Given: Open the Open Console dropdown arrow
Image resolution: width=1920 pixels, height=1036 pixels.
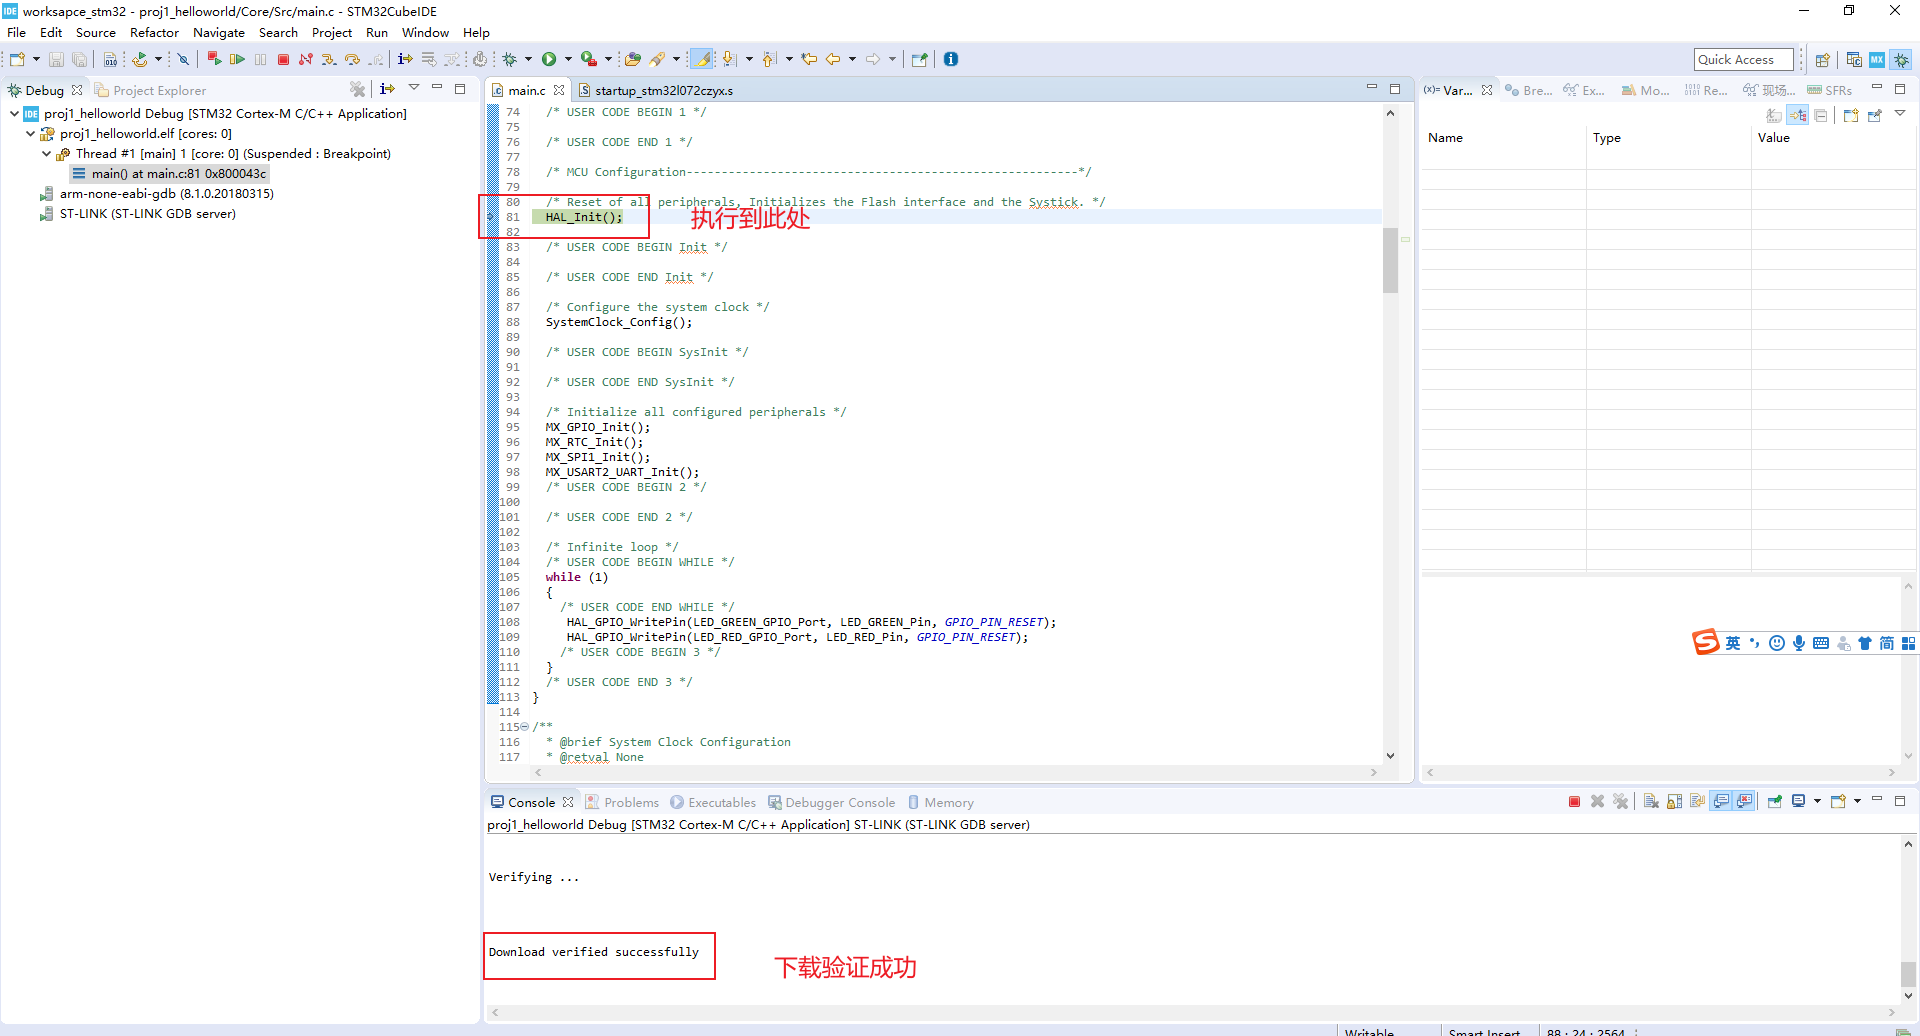Looking at the screenshot, I should (x=1857, y=801).
